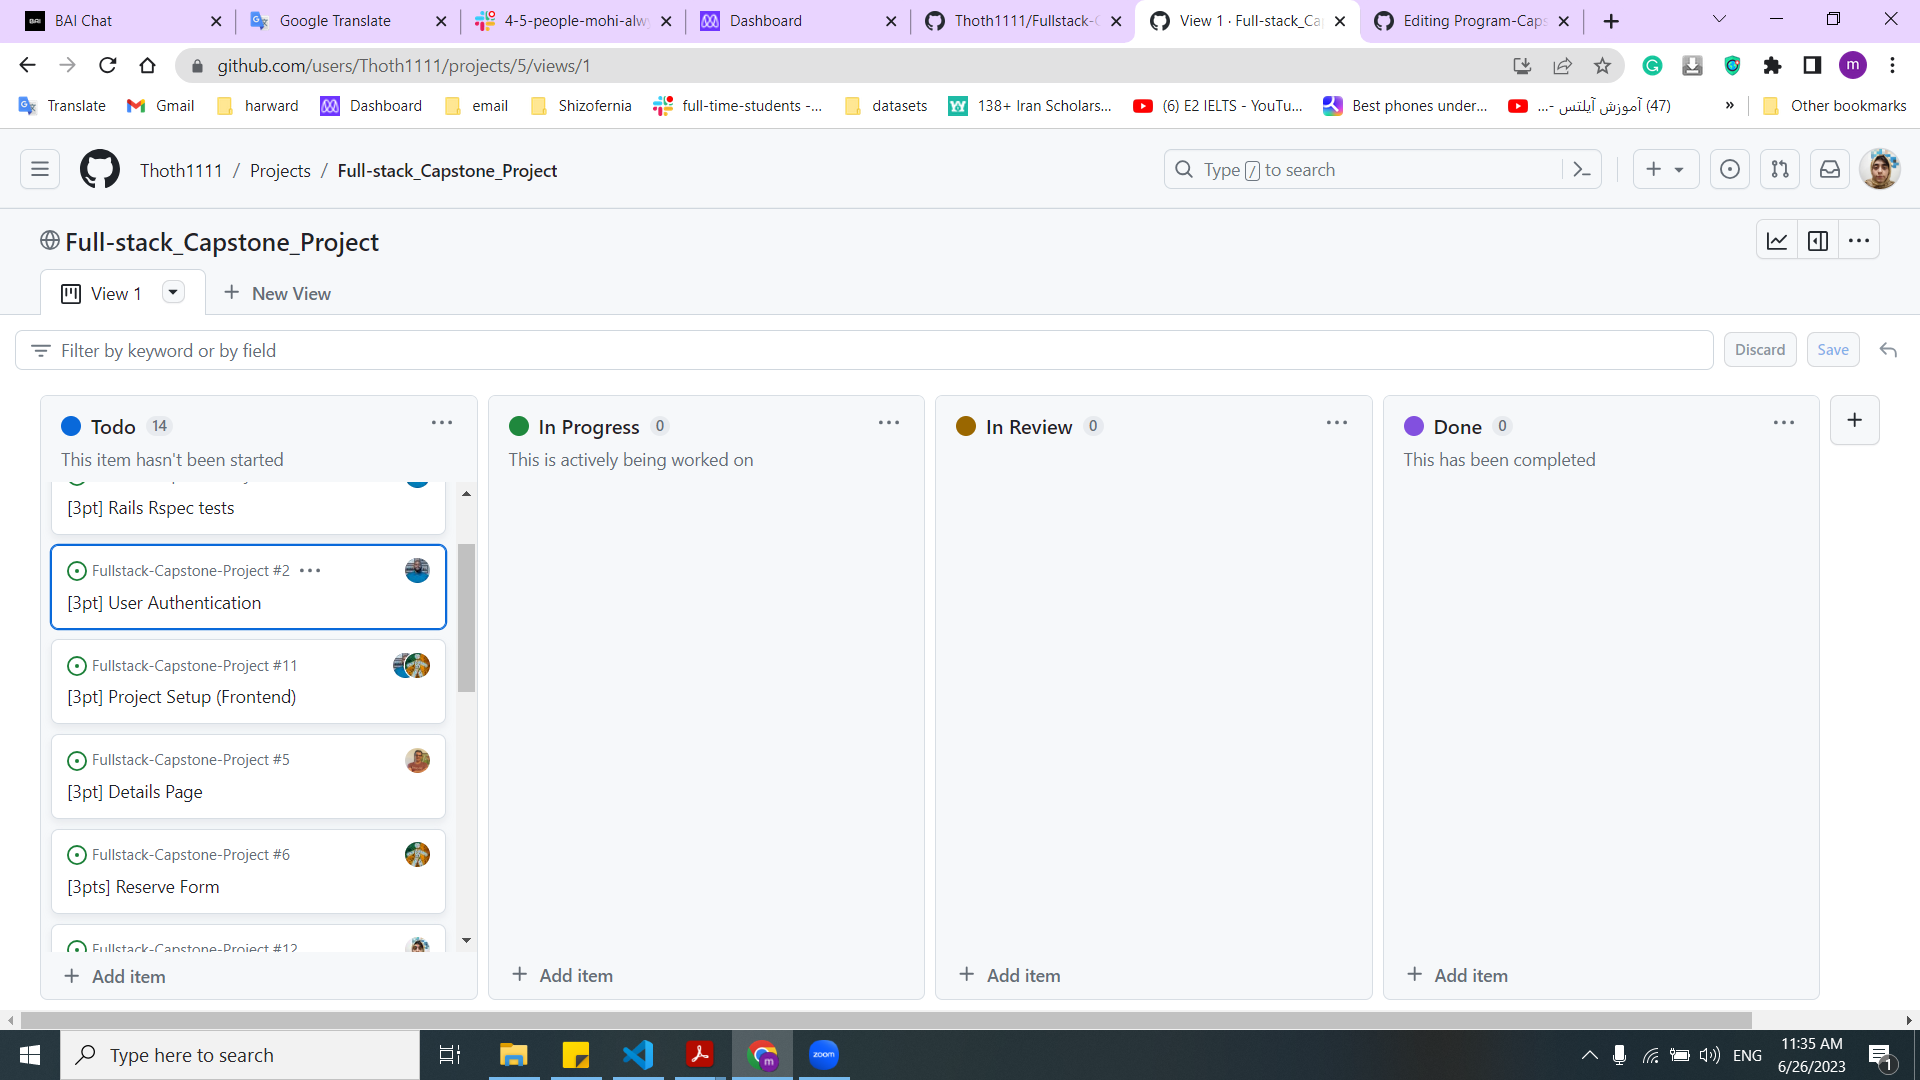The width and height of the screenshot is (1920, 1080).
Task: Open the command palette icon
Action: 1583,169
